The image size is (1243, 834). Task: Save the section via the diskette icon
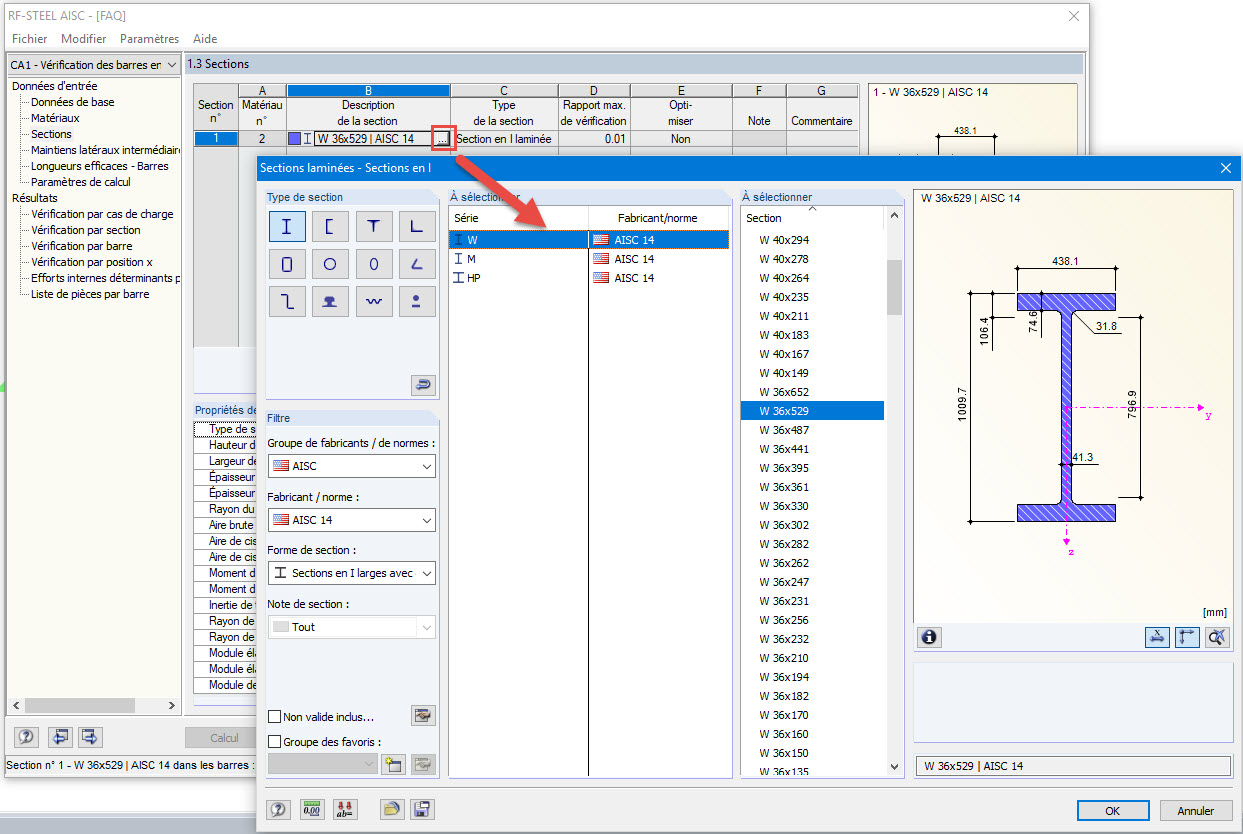point(421,809)
